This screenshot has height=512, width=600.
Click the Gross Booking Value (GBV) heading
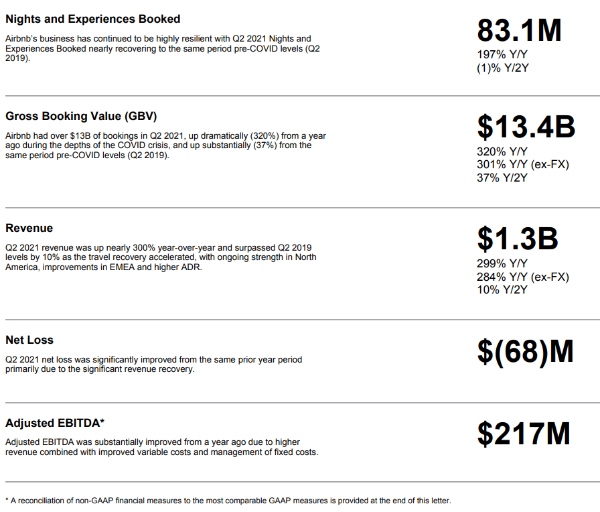point(81,116)
